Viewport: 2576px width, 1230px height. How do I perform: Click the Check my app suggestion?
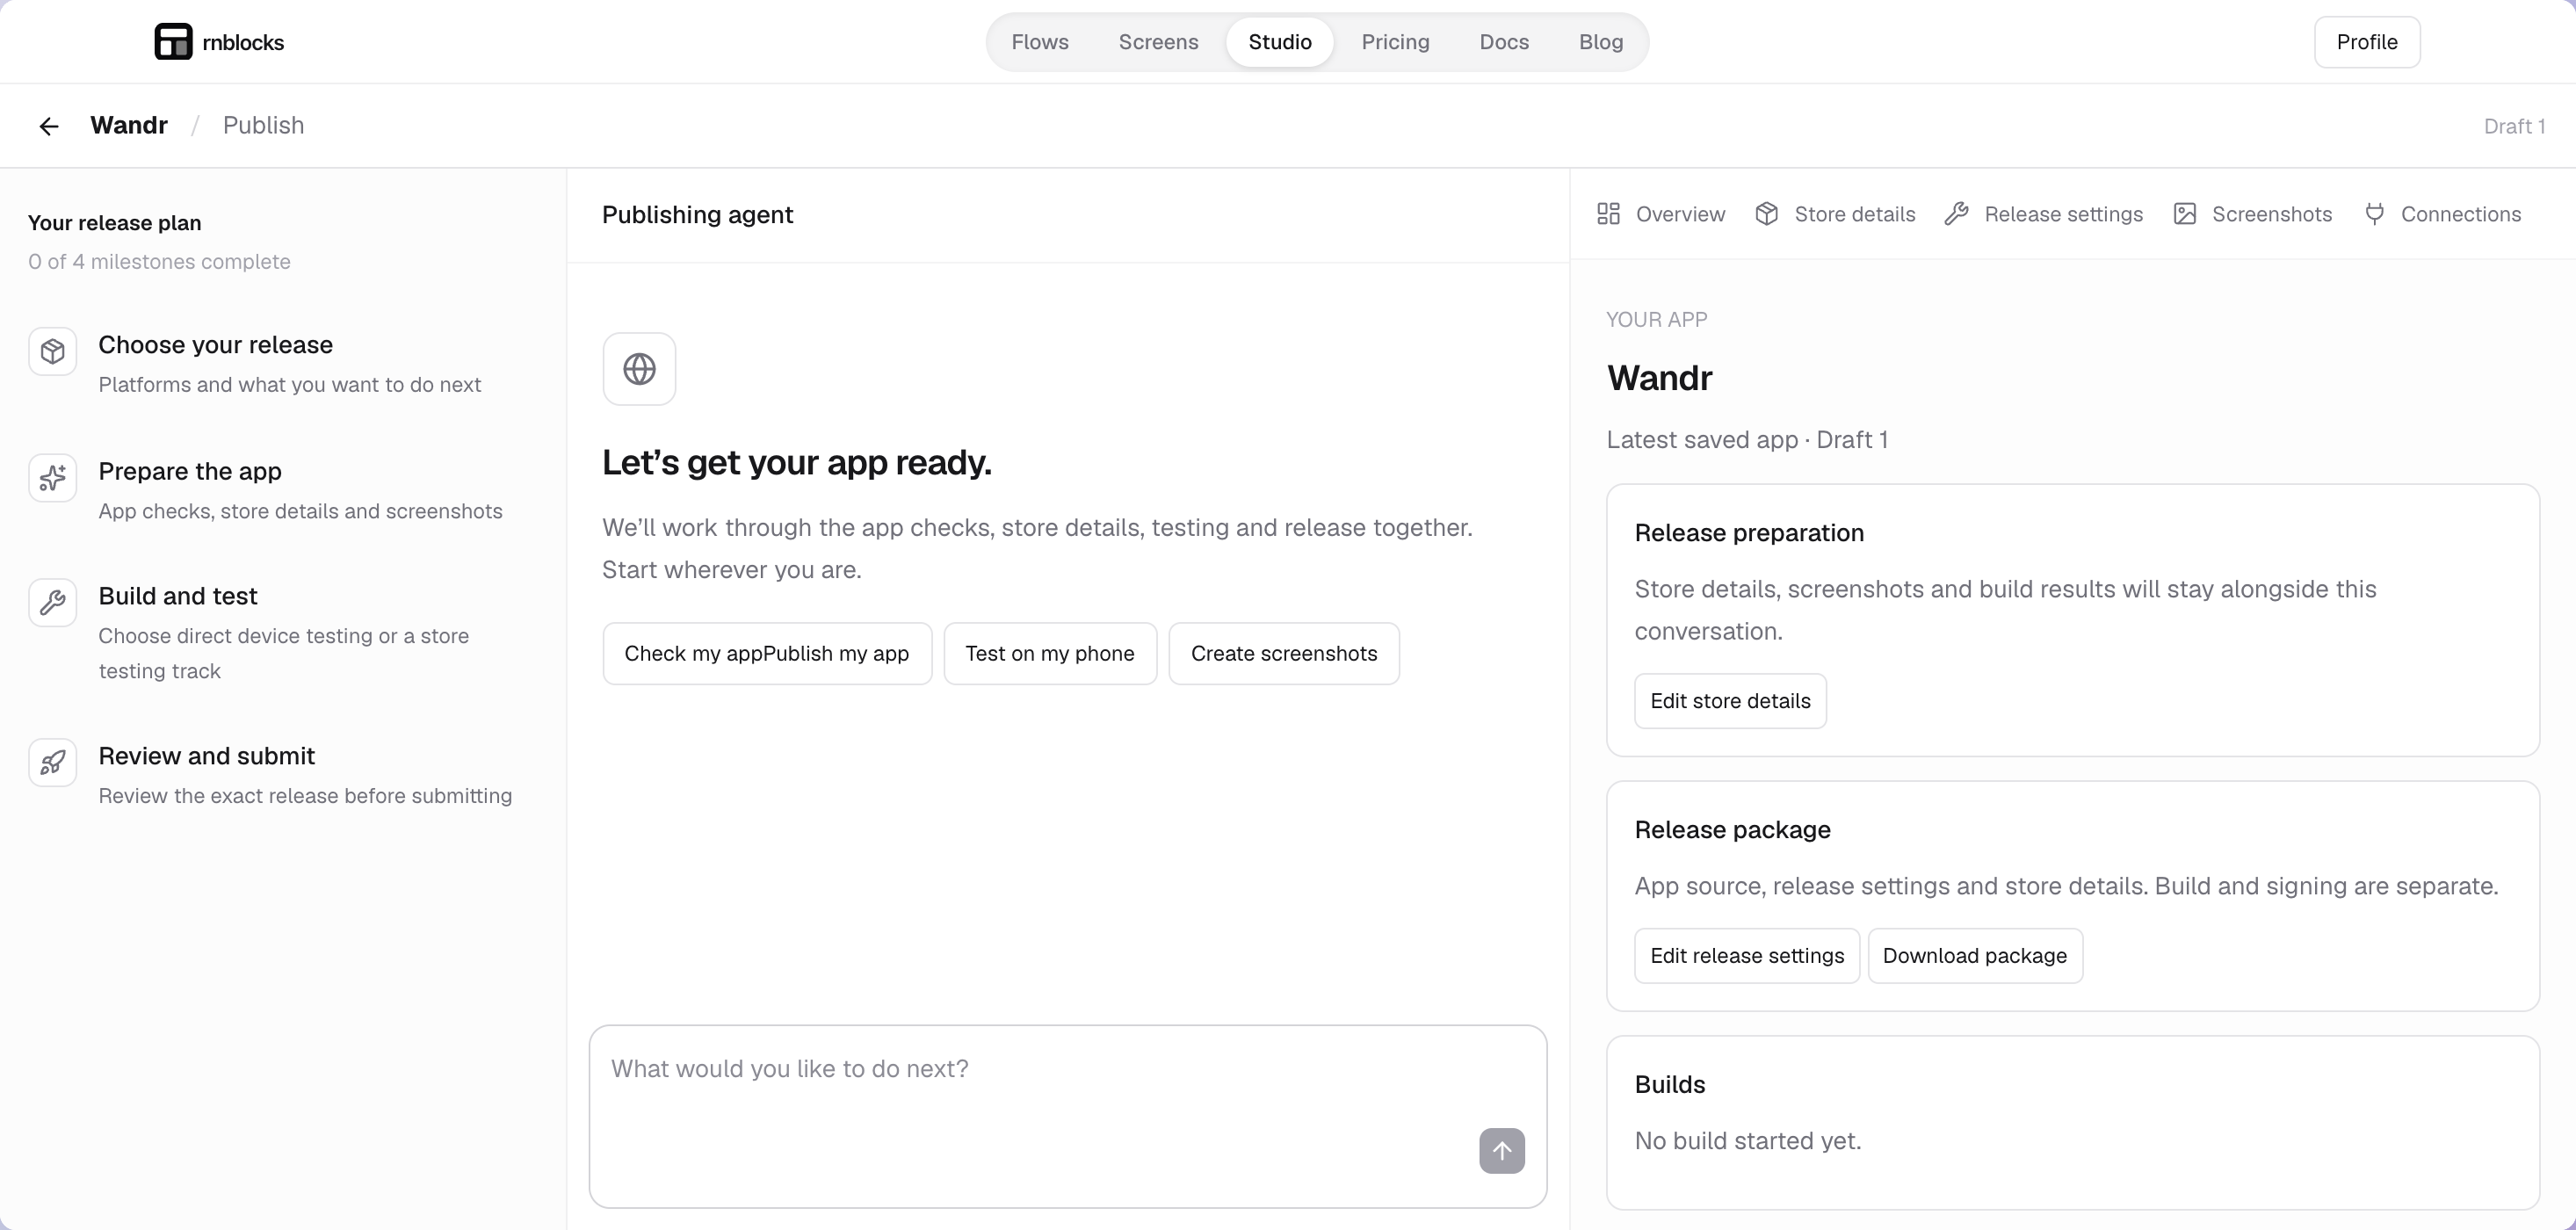click(x=695, y=654)
